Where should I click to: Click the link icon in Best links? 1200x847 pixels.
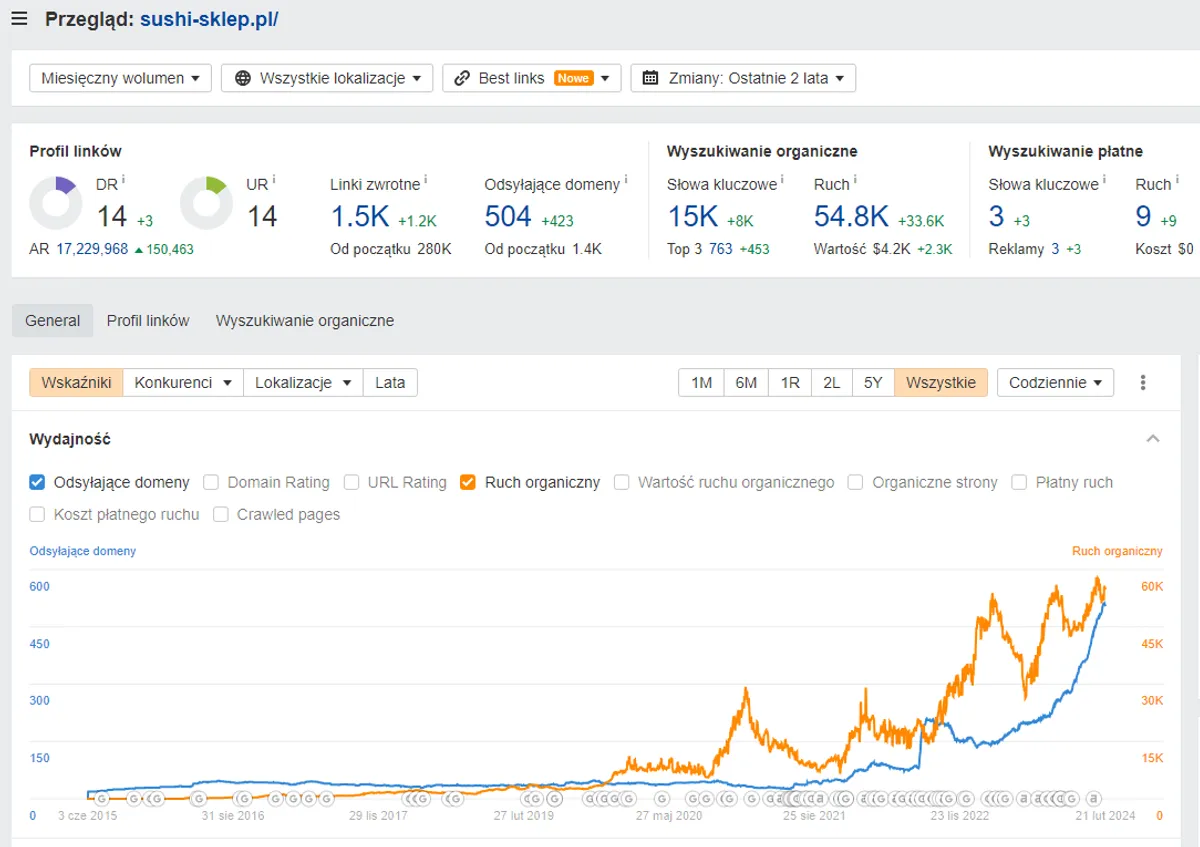tap(462, 78)
